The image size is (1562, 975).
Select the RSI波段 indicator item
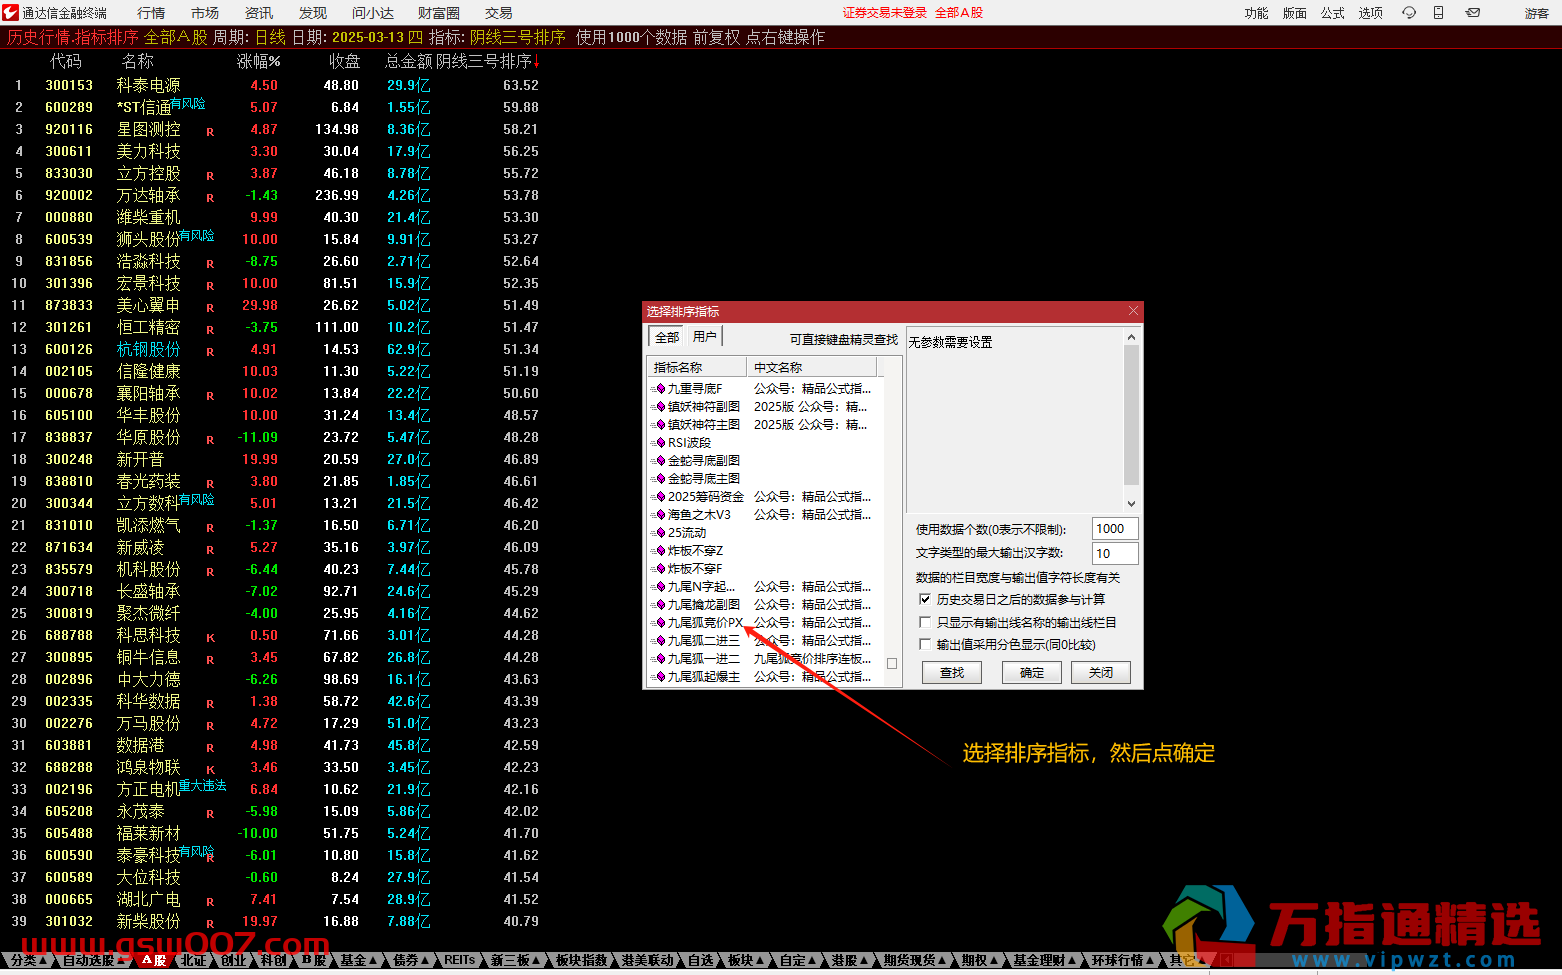point(689,443)
